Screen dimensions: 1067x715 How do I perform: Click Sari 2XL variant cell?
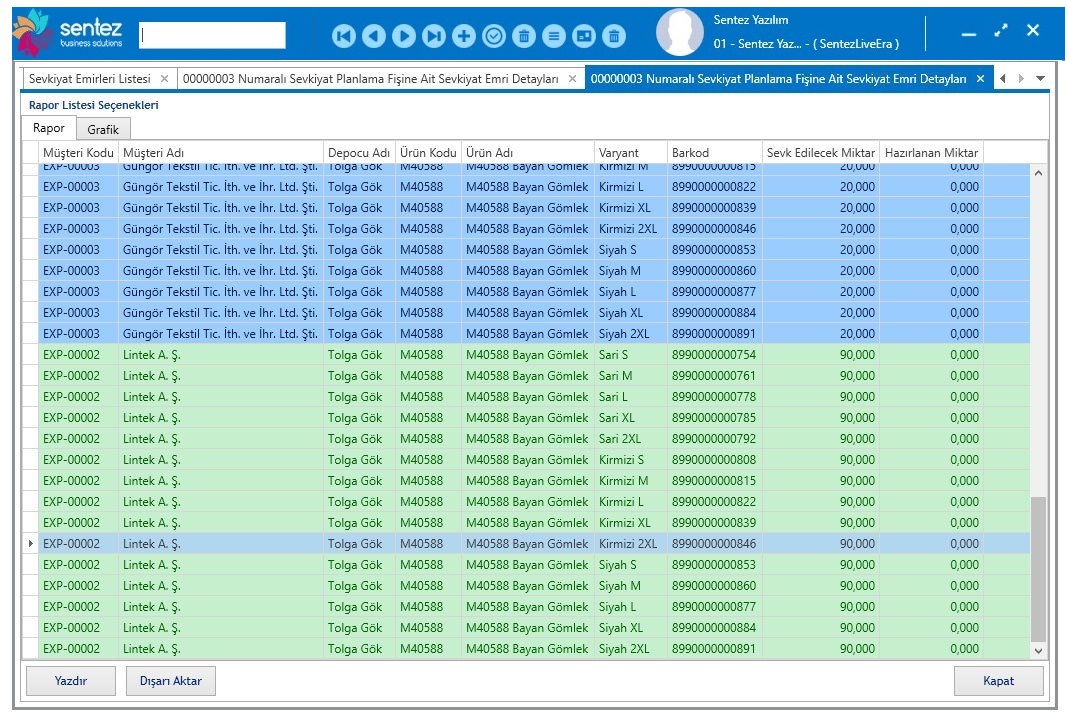(x=630, y=439)
